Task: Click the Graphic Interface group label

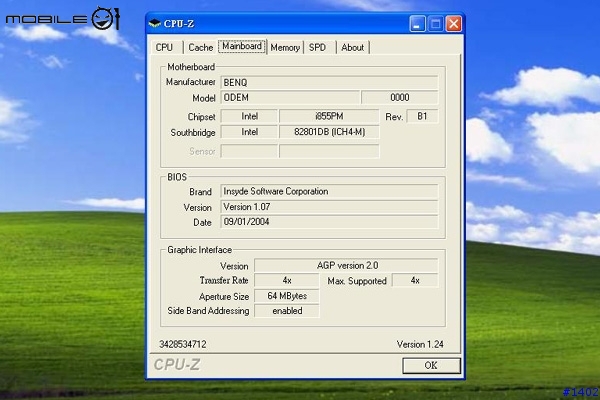Action: point(199,250)
